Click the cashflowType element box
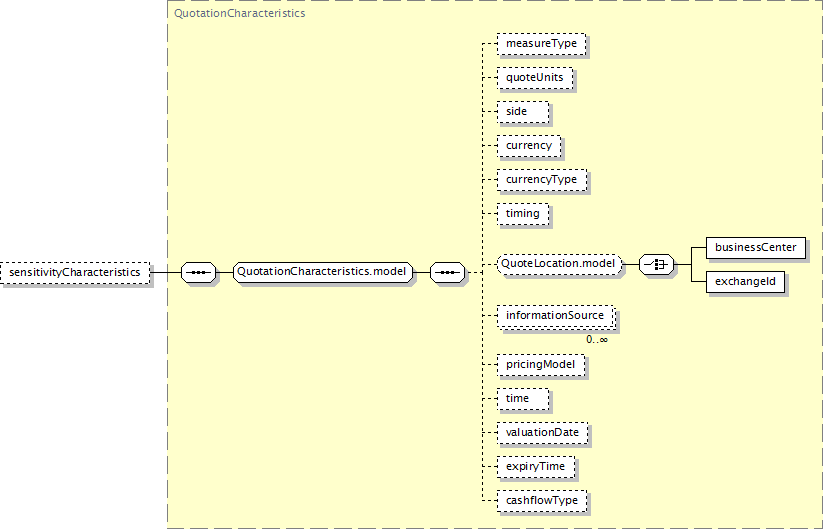Viewport: 823px width, 529px height. 542,501
